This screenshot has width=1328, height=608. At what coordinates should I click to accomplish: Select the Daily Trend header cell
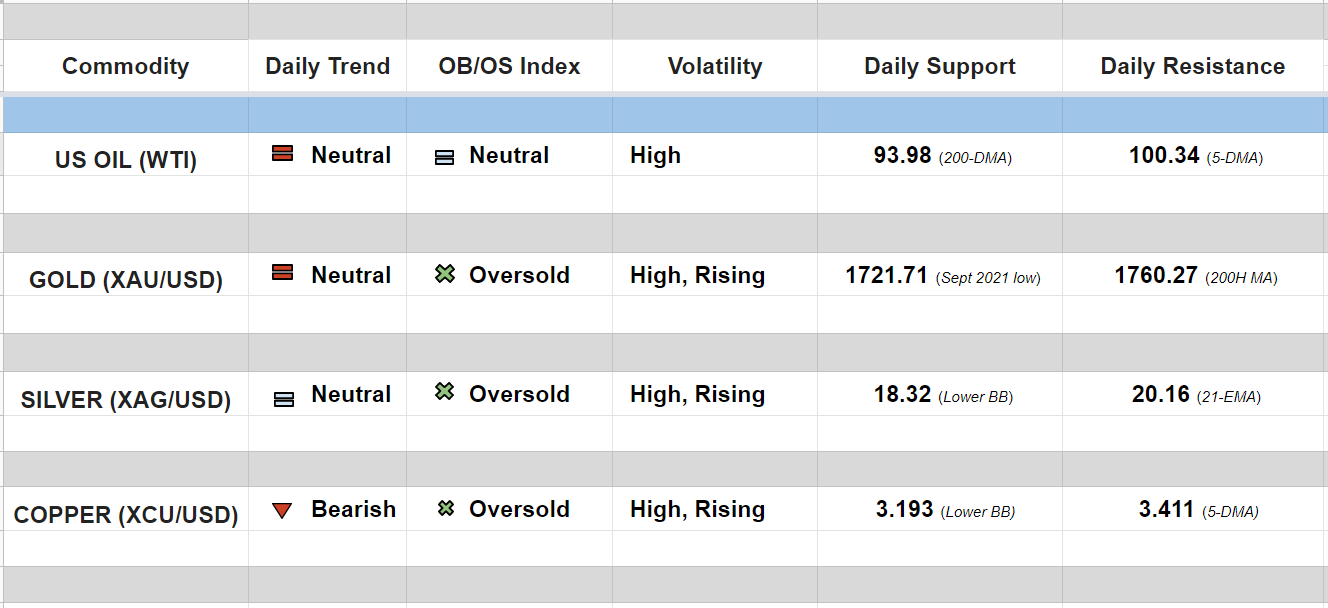coord(327,66)
